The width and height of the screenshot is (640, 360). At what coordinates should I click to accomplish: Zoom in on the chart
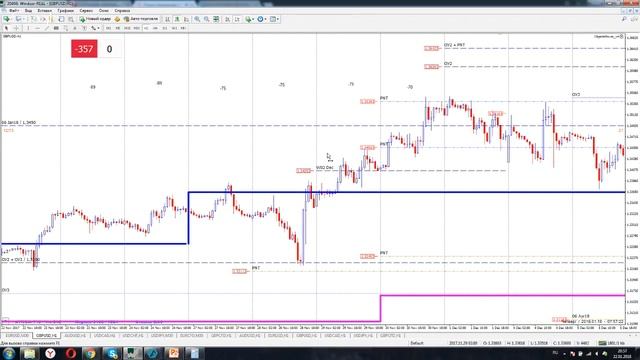click(197, 19)
